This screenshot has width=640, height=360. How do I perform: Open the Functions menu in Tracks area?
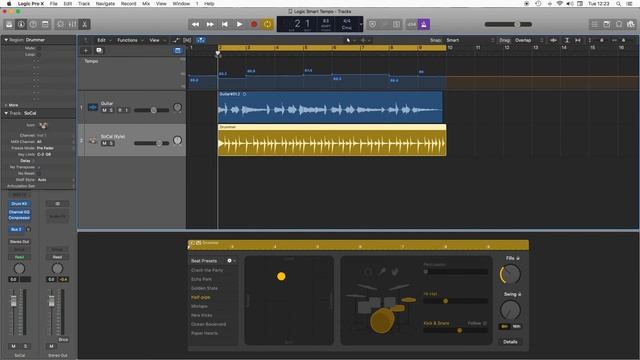coord(130,40)
